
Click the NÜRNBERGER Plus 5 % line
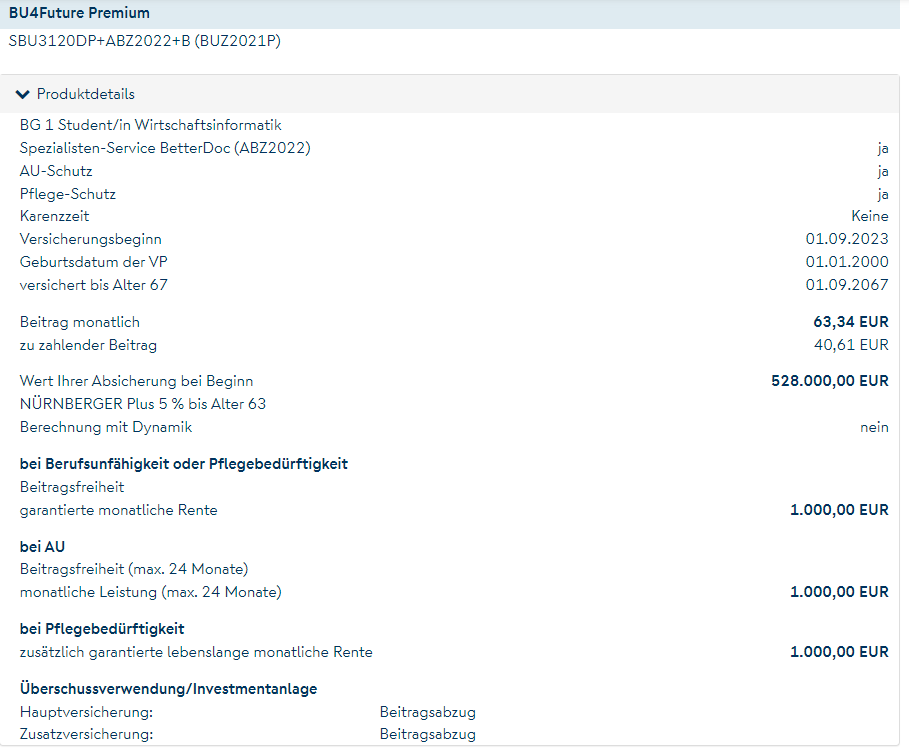[x=142, y=404]
